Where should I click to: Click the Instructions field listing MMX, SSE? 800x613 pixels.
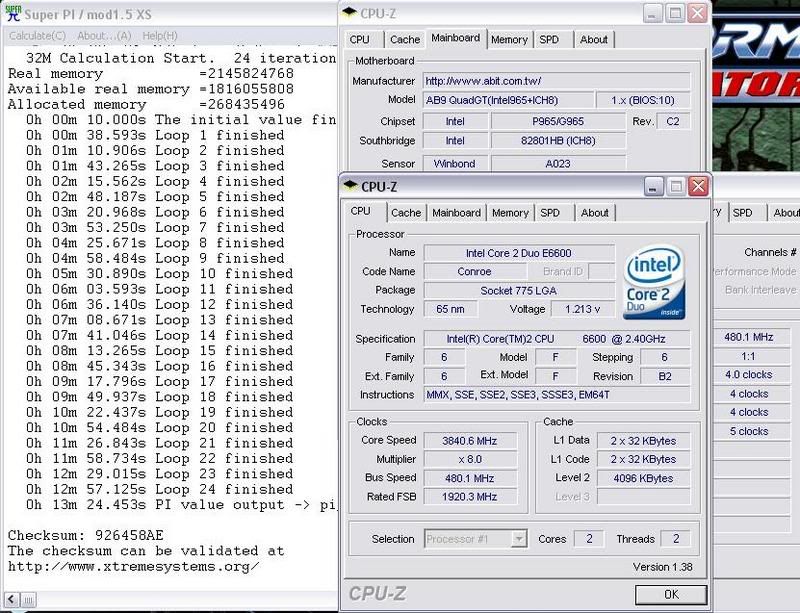coord(557,395)
